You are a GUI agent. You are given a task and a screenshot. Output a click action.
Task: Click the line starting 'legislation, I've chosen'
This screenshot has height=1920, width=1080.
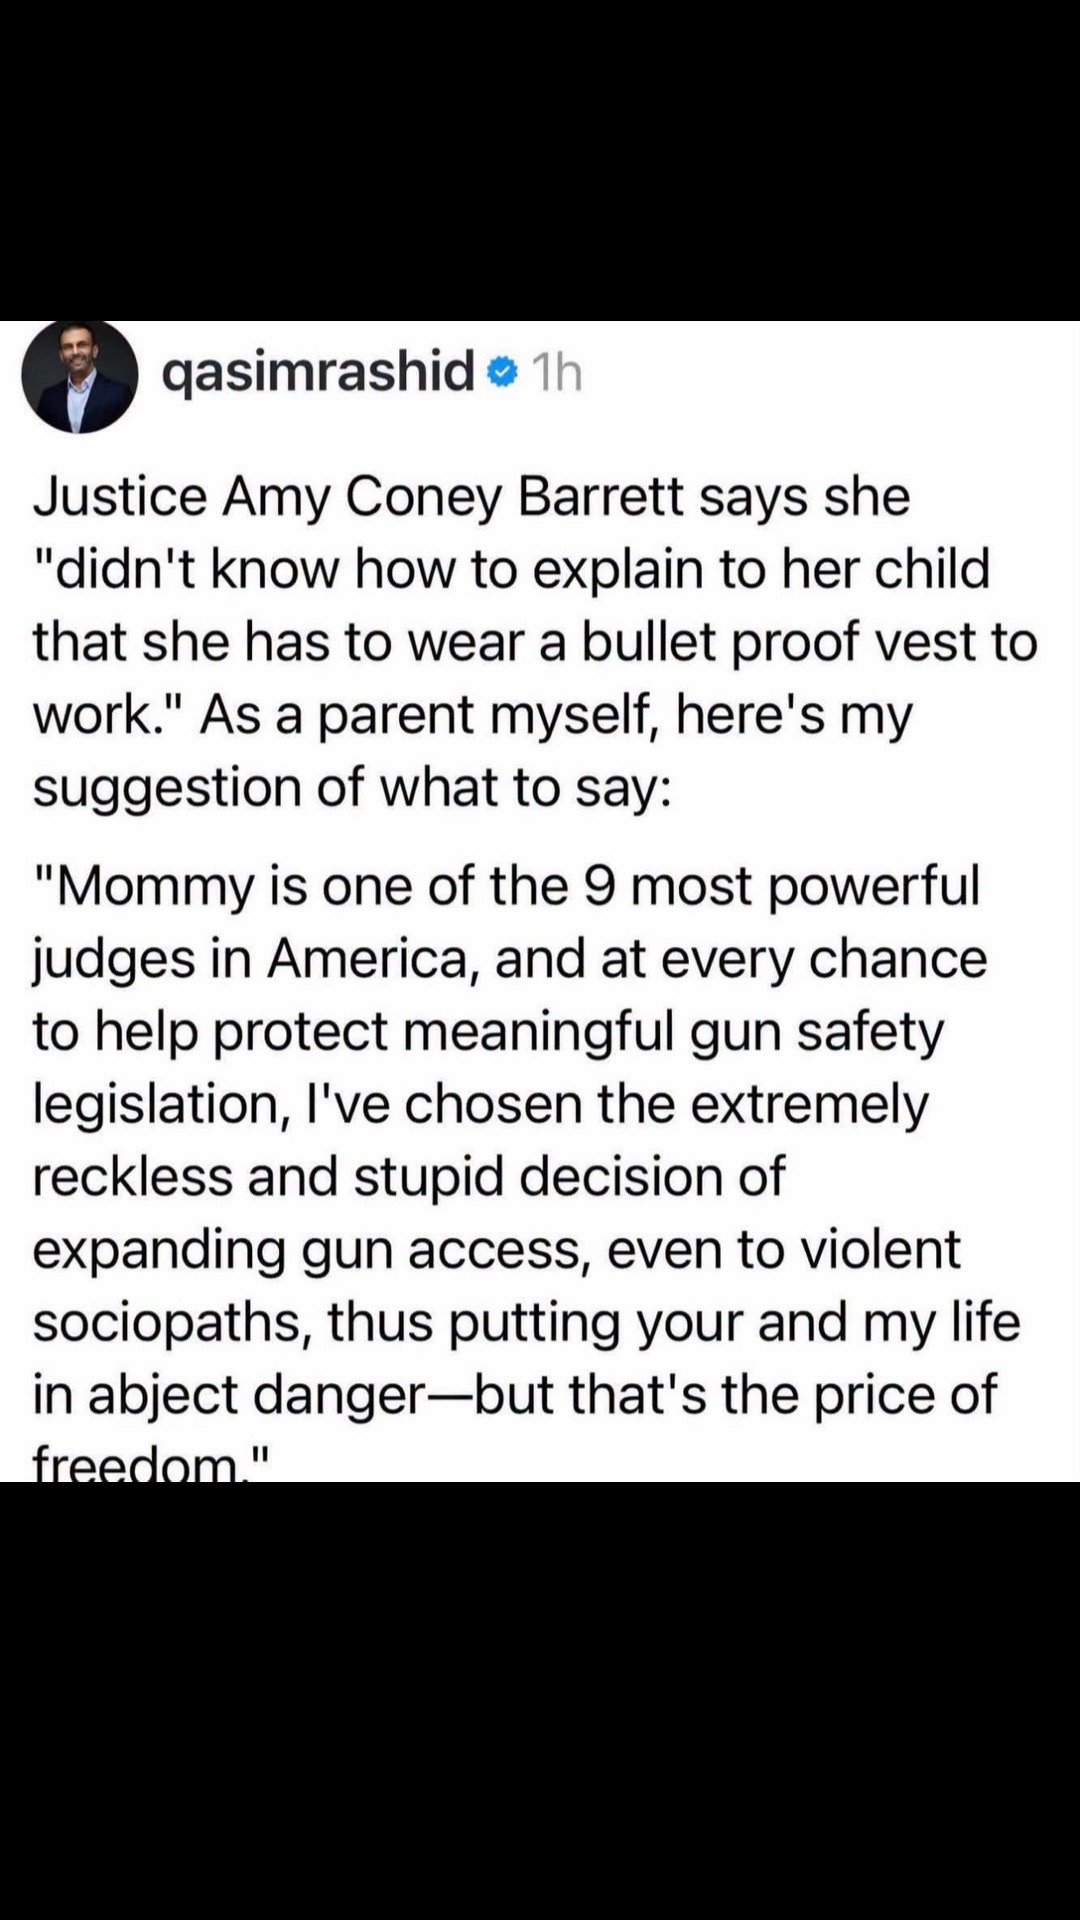pyautogui.click(x=481, y=1104)
